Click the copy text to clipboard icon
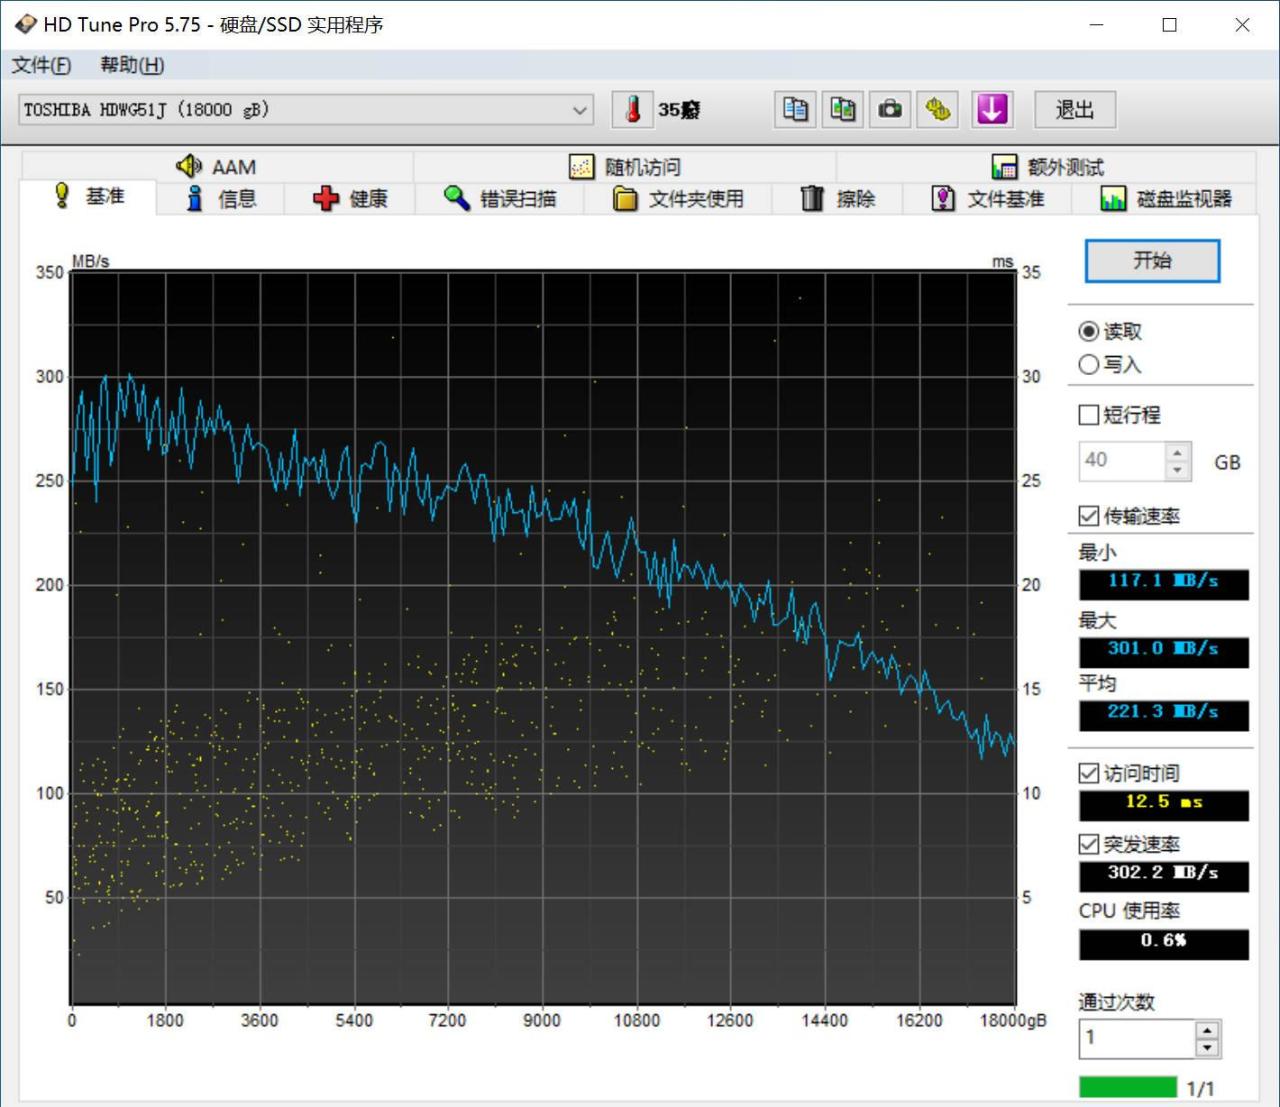This screenshot has height=1107, width=1280. click(795, 110)
